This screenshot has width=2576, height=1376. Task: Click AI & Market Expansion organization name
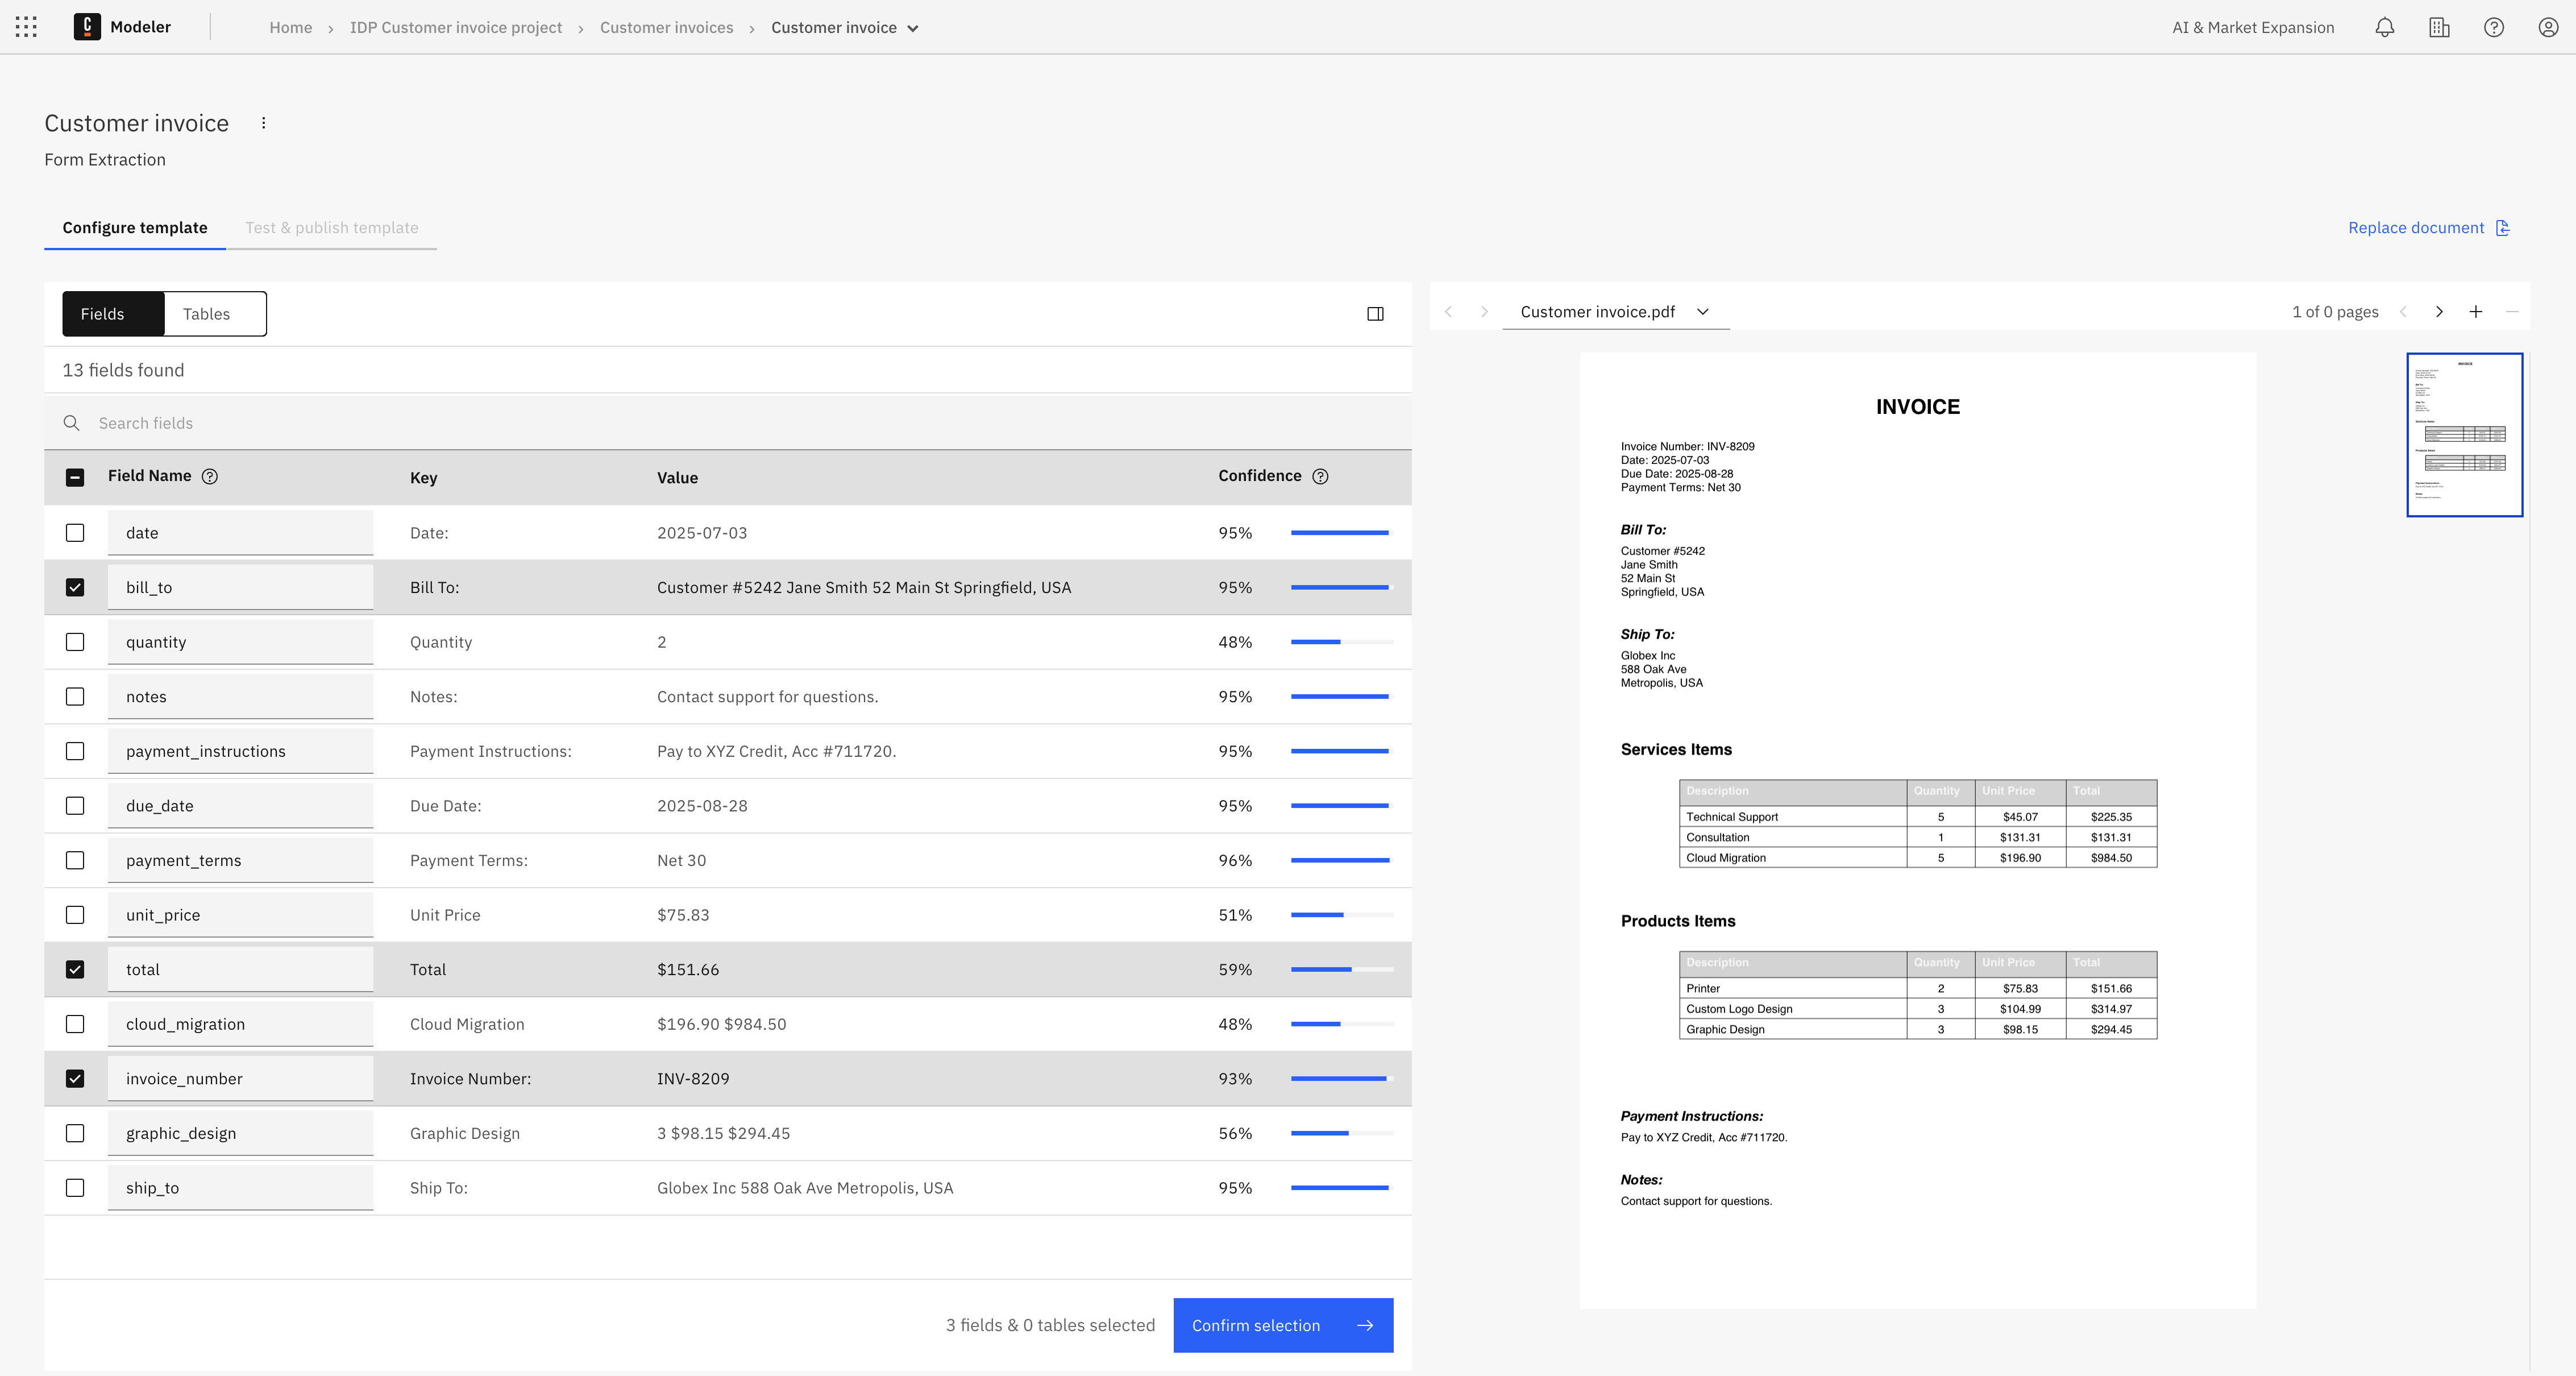click(x=2253, y=28)
